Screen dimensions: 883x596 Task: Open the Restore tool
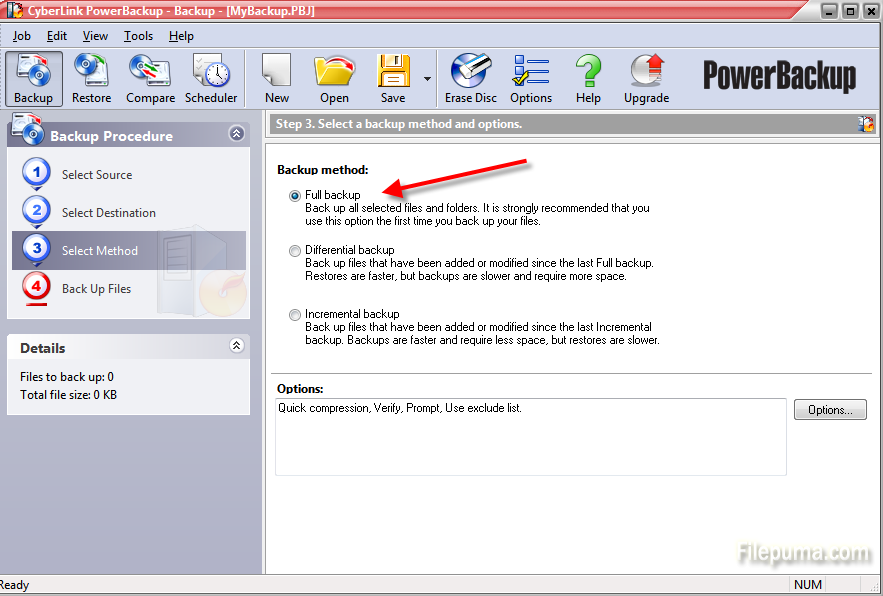coord(91,78)
